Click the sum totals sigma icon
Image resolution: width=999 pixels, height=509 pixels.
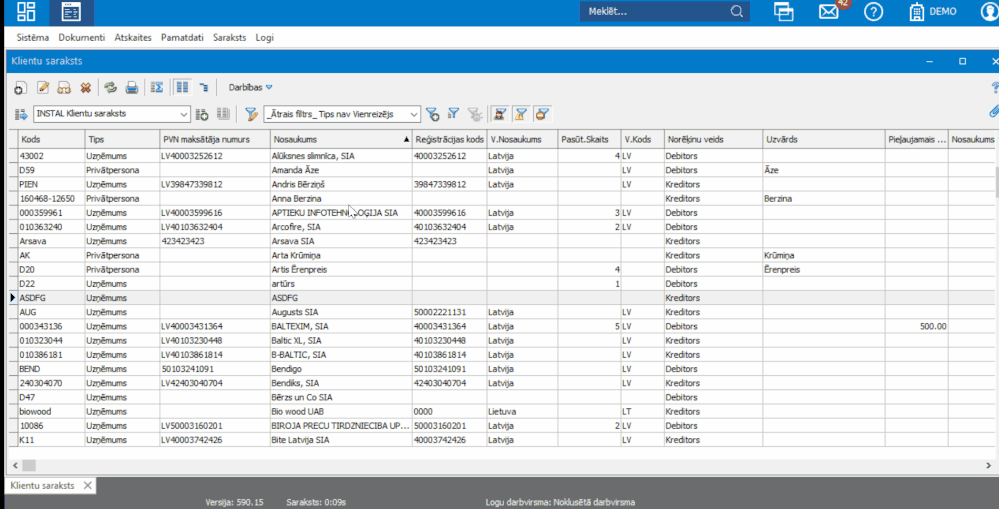(x=157, y=88)
